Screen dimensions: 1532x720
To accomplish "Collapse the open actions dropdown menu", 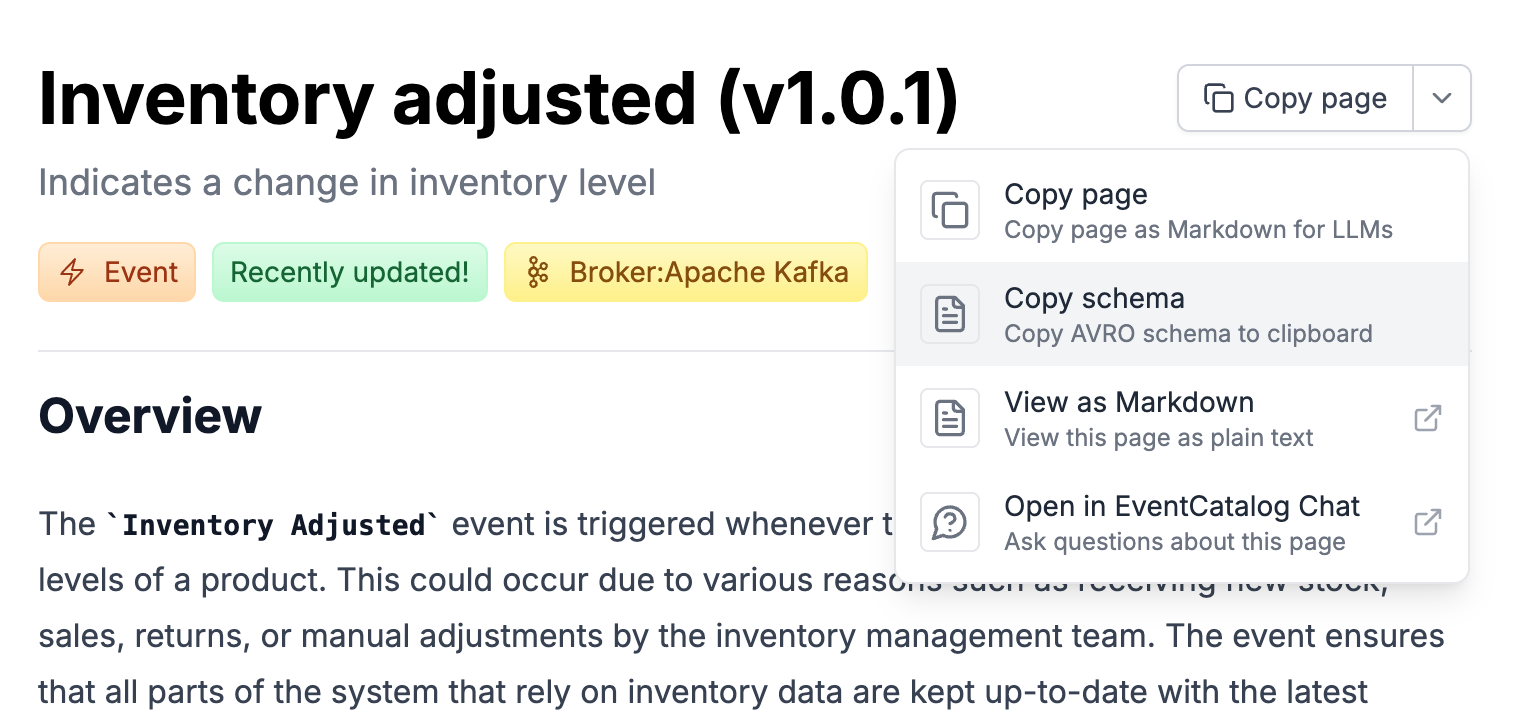I will 1442,98.
